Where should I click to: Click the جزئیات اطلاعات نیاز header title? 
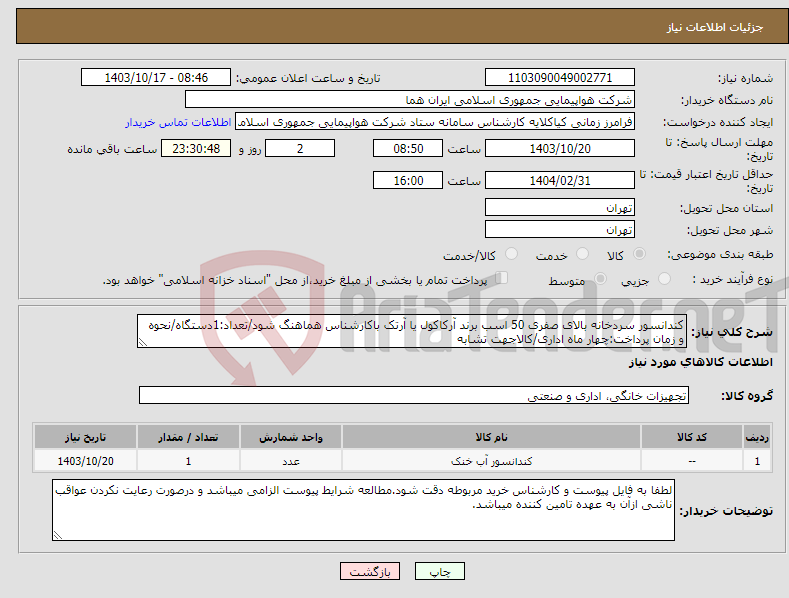pos(715,27)
